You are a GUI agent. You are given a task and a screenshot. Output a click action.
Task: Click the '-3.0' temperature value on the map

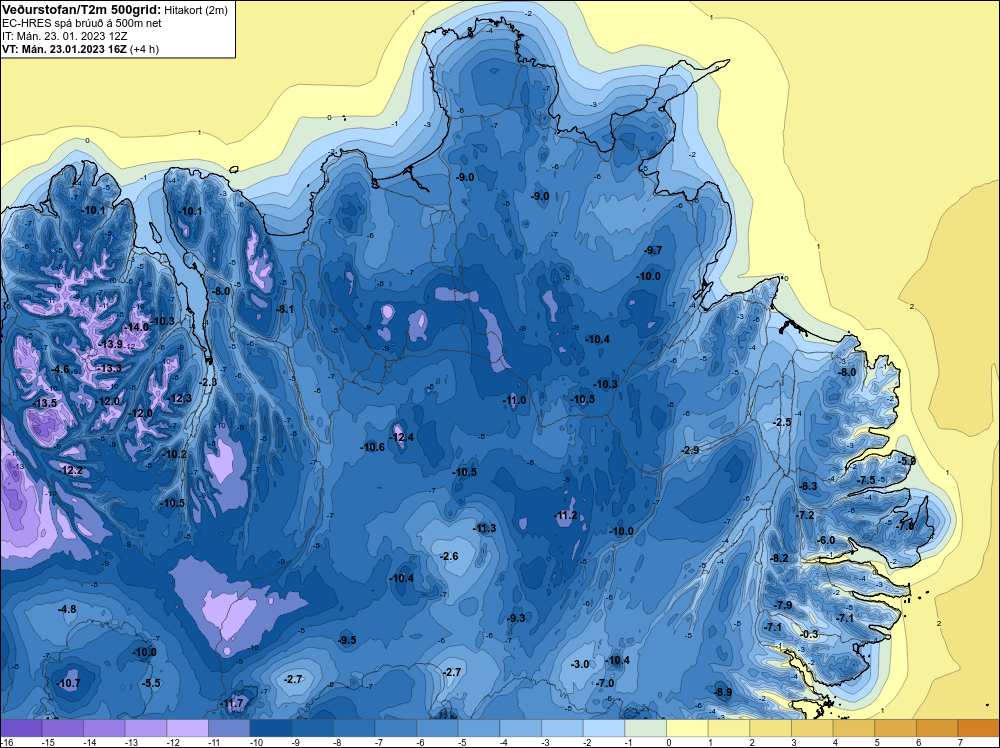[x=580, y=664]
